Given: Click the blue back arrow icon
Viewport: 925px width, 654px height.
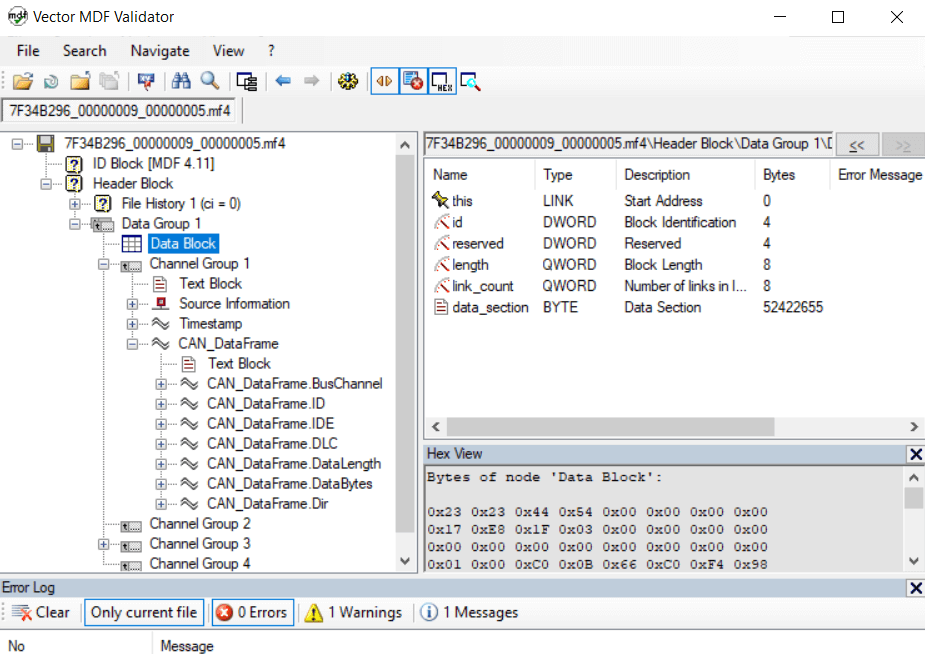Looking at the screenshot, I should 283,81.
